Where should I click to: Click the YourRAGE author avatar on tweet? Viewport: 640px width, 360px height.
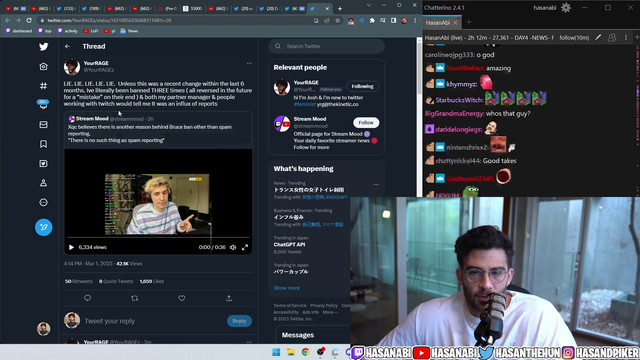(x=72, y=67)
